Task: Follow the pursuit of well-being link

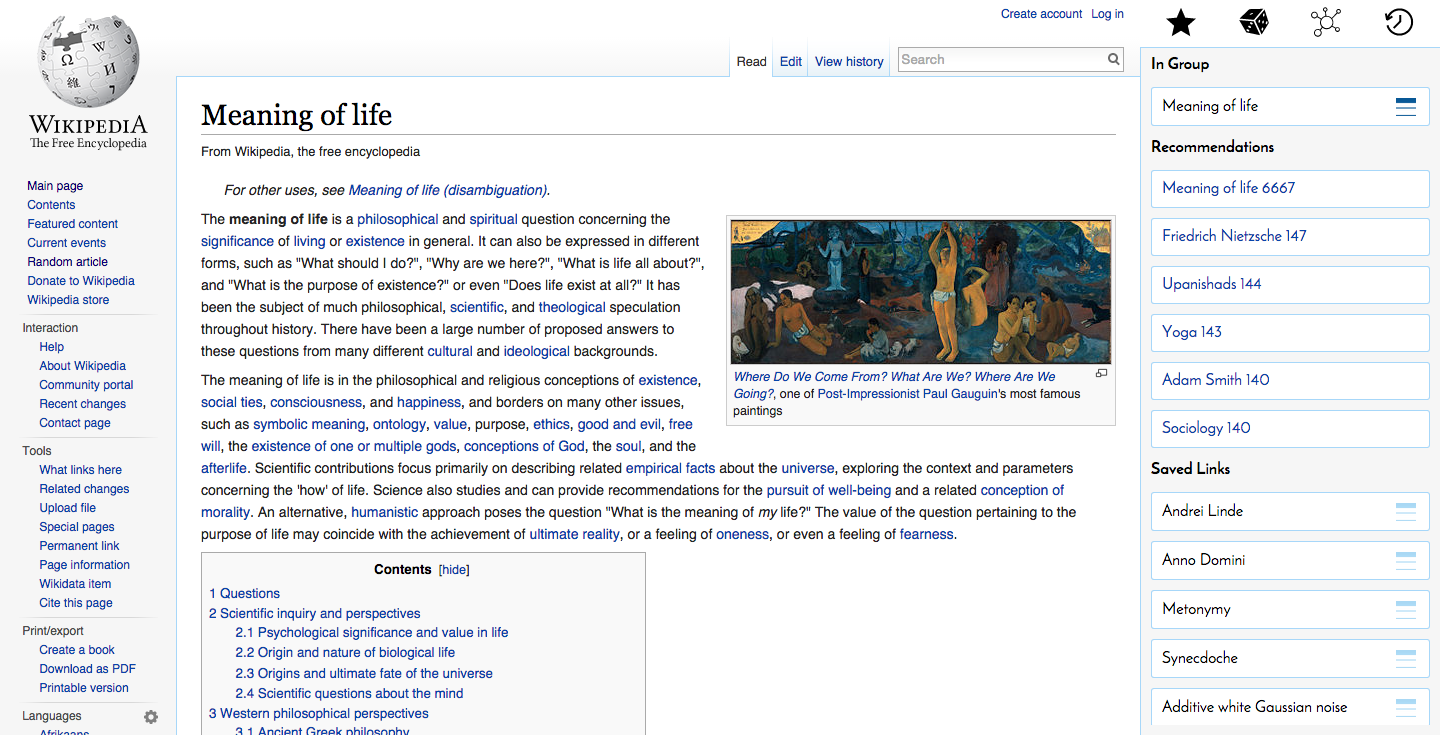Action: [x=829, y=490]
